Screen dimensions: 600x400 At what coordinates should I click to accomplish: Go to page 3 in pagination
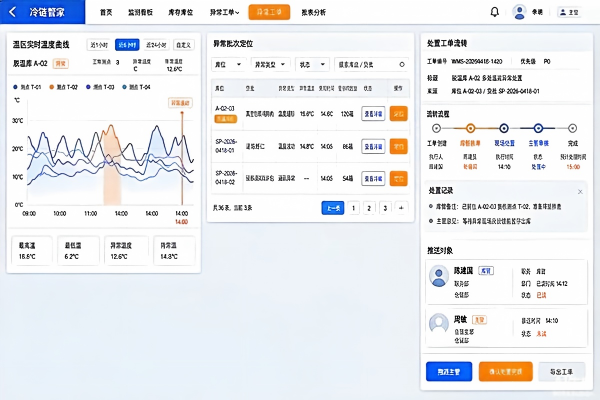tap(385, 208)
